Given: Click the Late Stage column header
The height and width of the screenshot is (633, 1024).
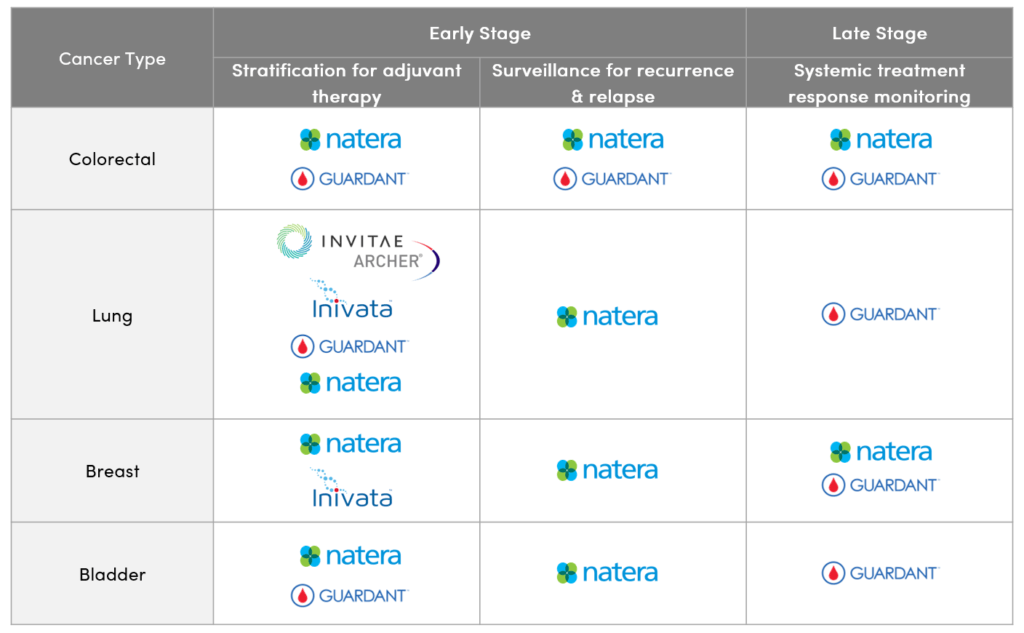Looking at the screenshot, I should 880,33.
